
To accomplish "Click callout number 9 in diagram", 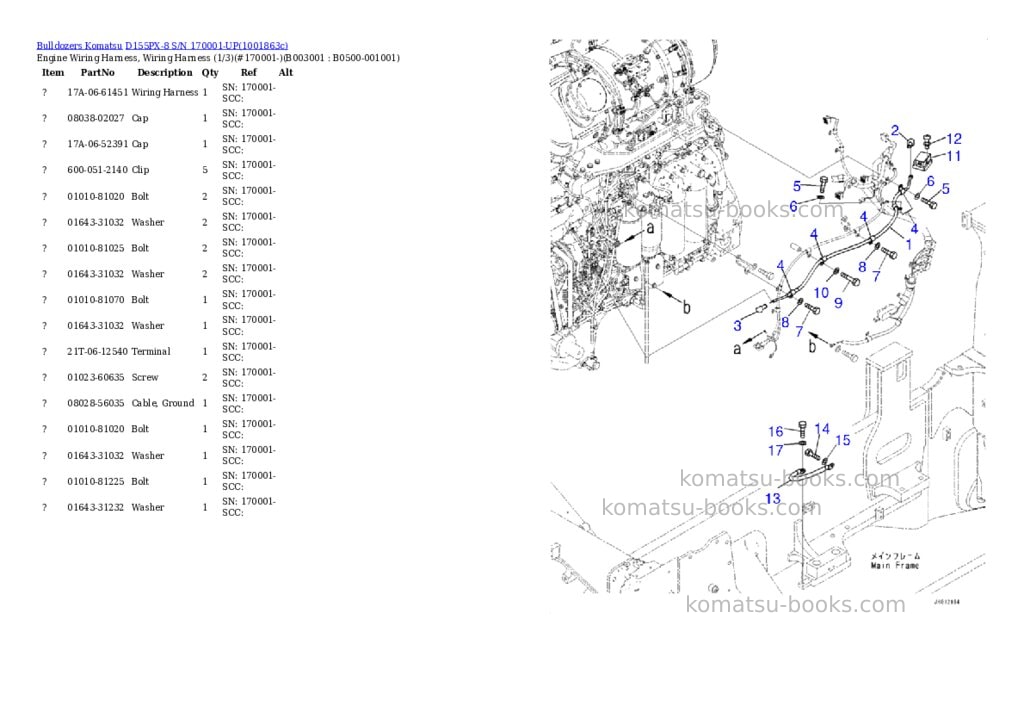I will (x=839, y=302).
